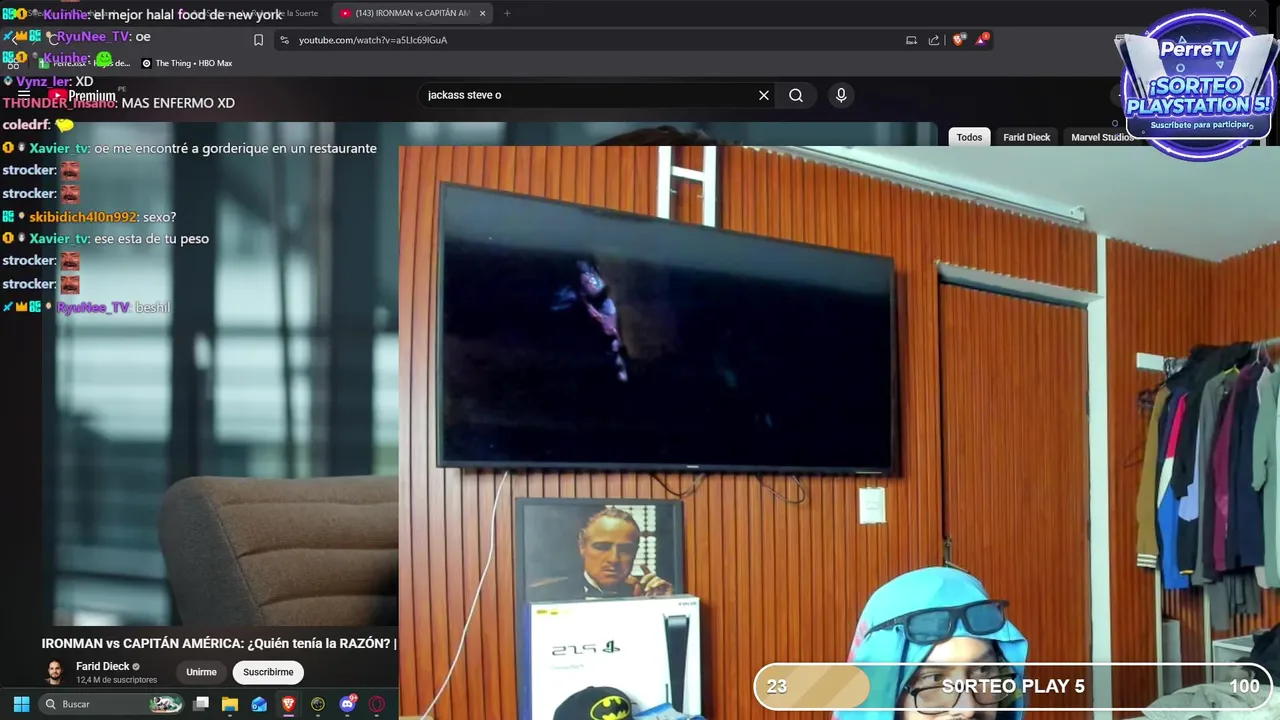Image resolution: width=1280 pixels, height=720 pixels.
Task: Start voice search with microphone icon
Action: (x=841, y=95)
